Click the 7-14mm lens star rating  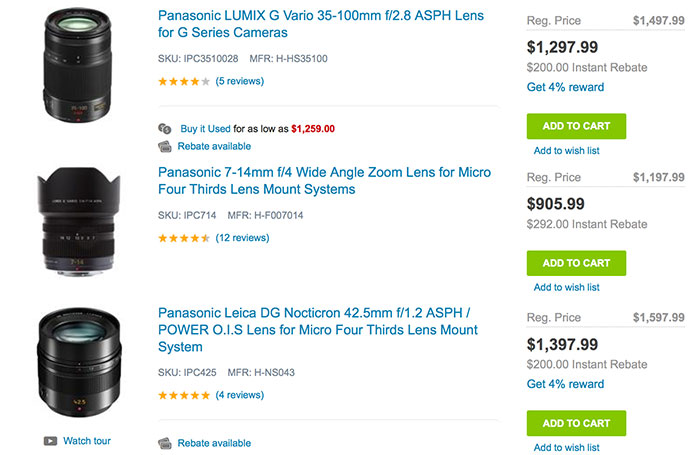tap(184, 238)
